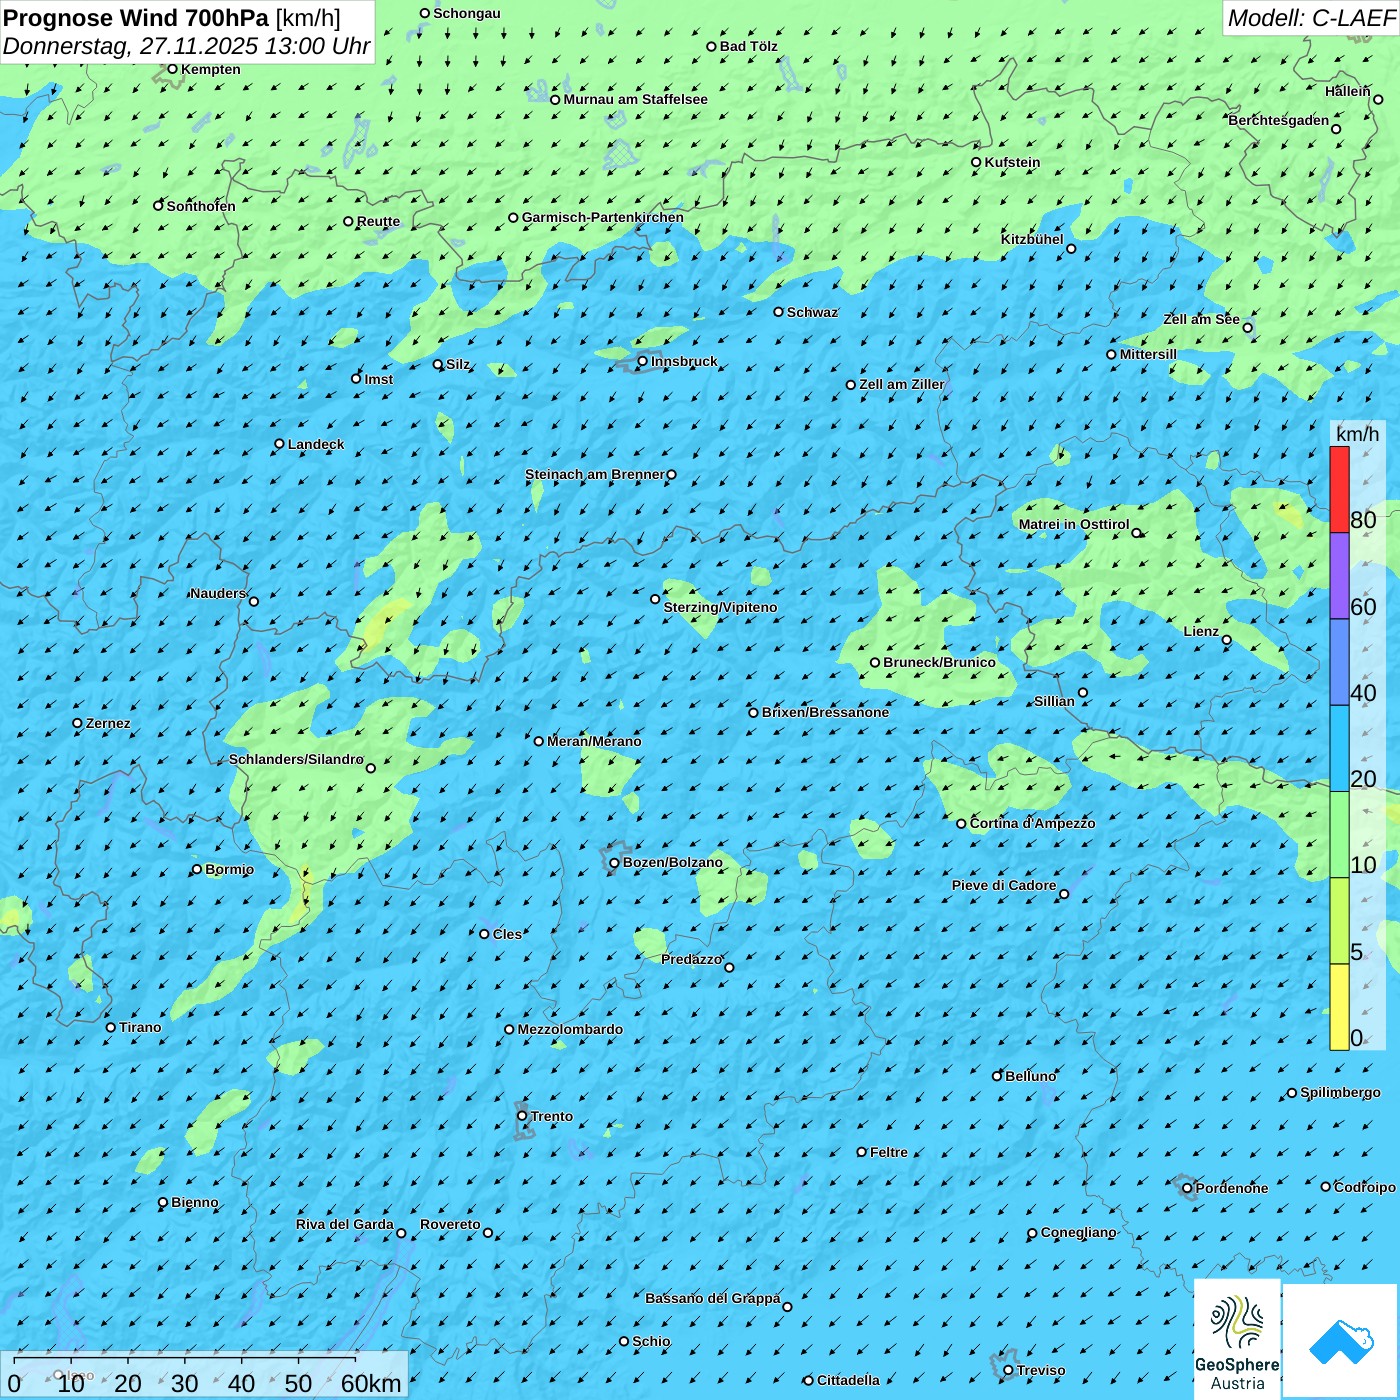Select the Bad Tölz label

tap(749, 46)
